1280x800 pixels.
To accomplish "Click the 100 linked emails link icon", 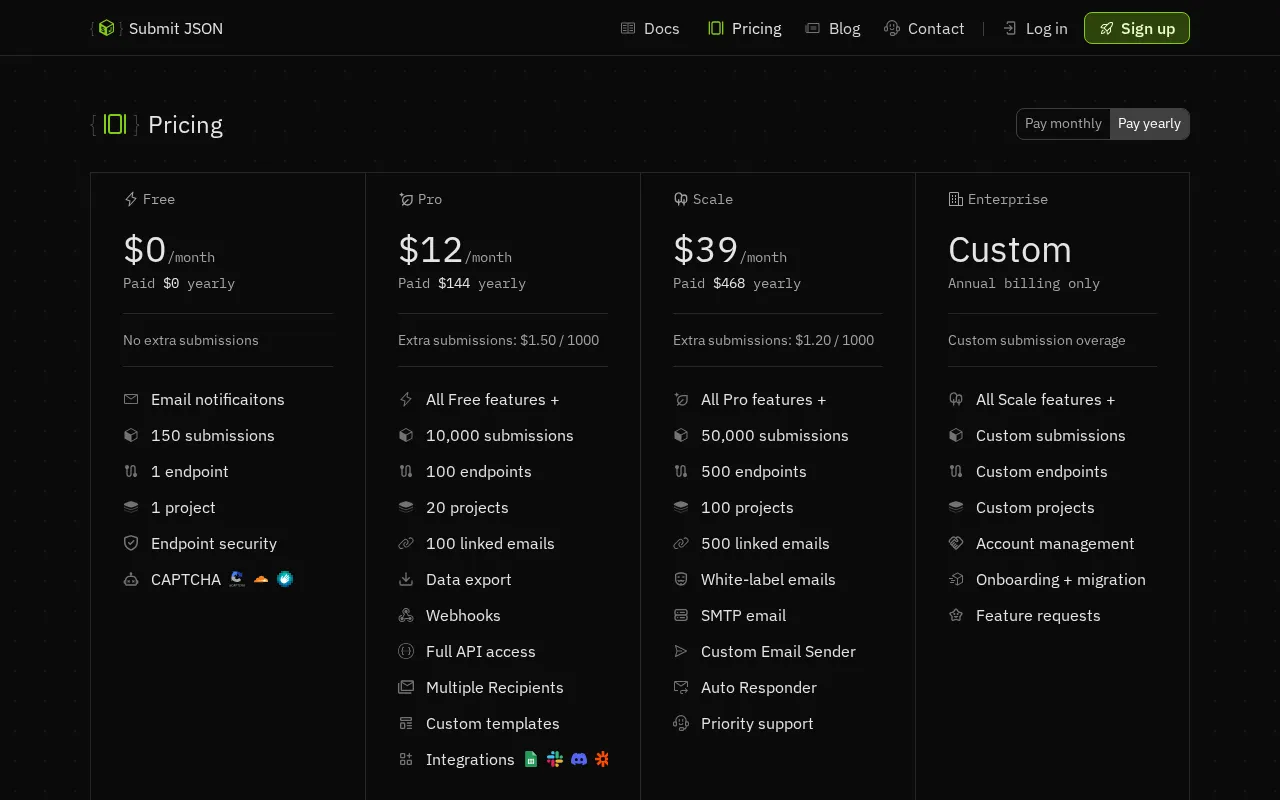I will [406, 543].
